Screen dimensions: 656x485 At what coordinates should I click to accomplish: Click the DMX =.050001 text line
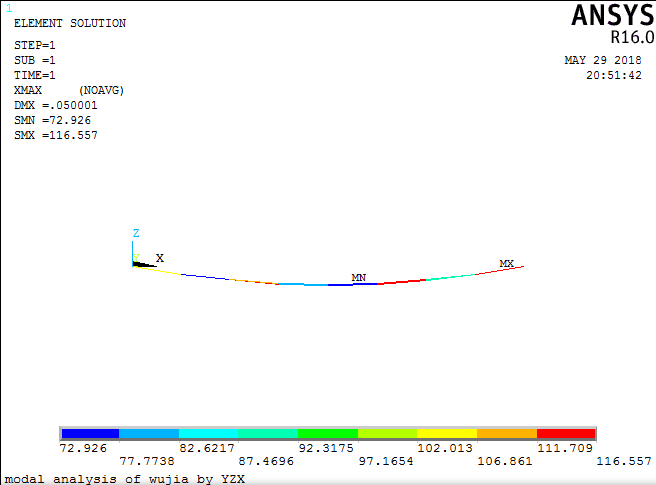(56, 105)
